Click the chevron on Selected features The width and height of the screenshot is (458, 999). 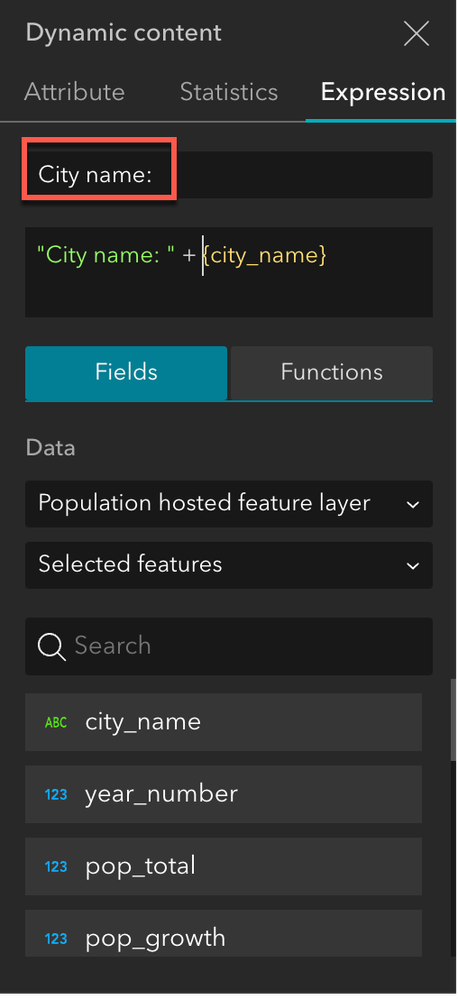(413, 566)
